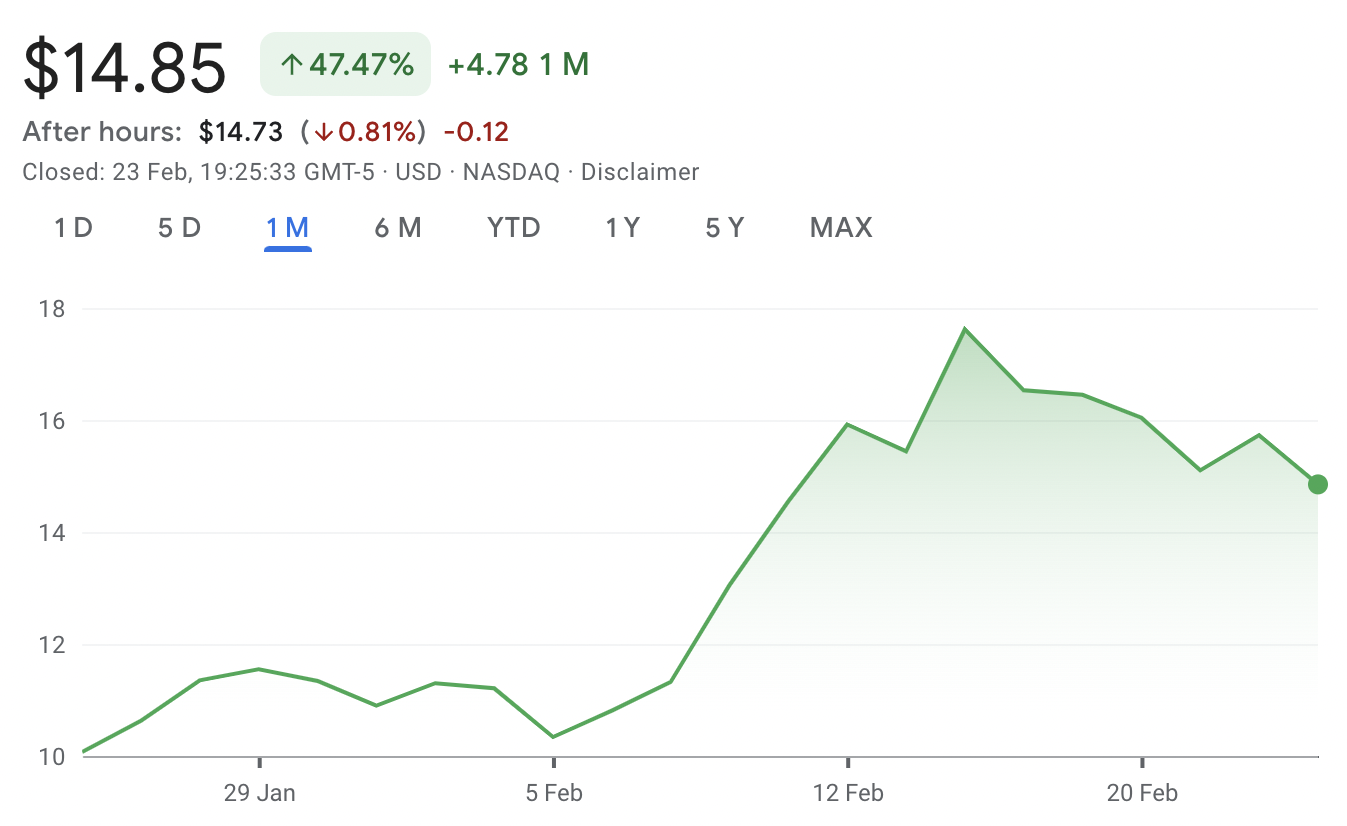Click the active 1 M tab

click(287, 228)
